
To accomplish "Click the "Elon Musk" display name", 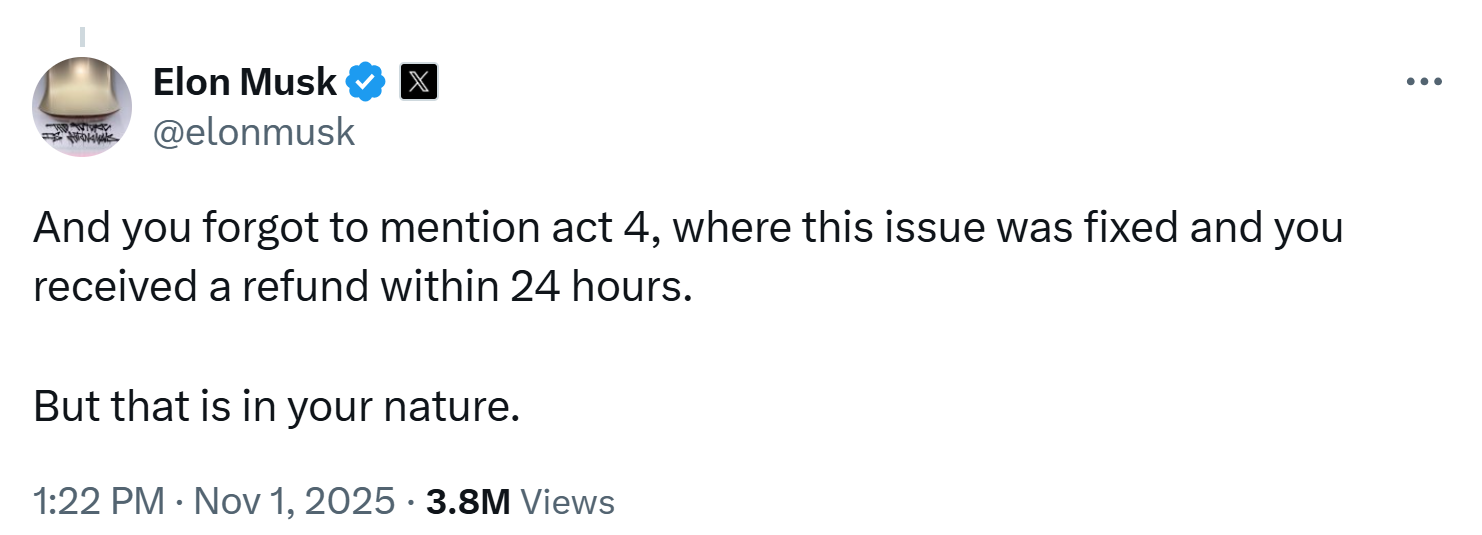I will pyautogui.click(x=245, y=82).
